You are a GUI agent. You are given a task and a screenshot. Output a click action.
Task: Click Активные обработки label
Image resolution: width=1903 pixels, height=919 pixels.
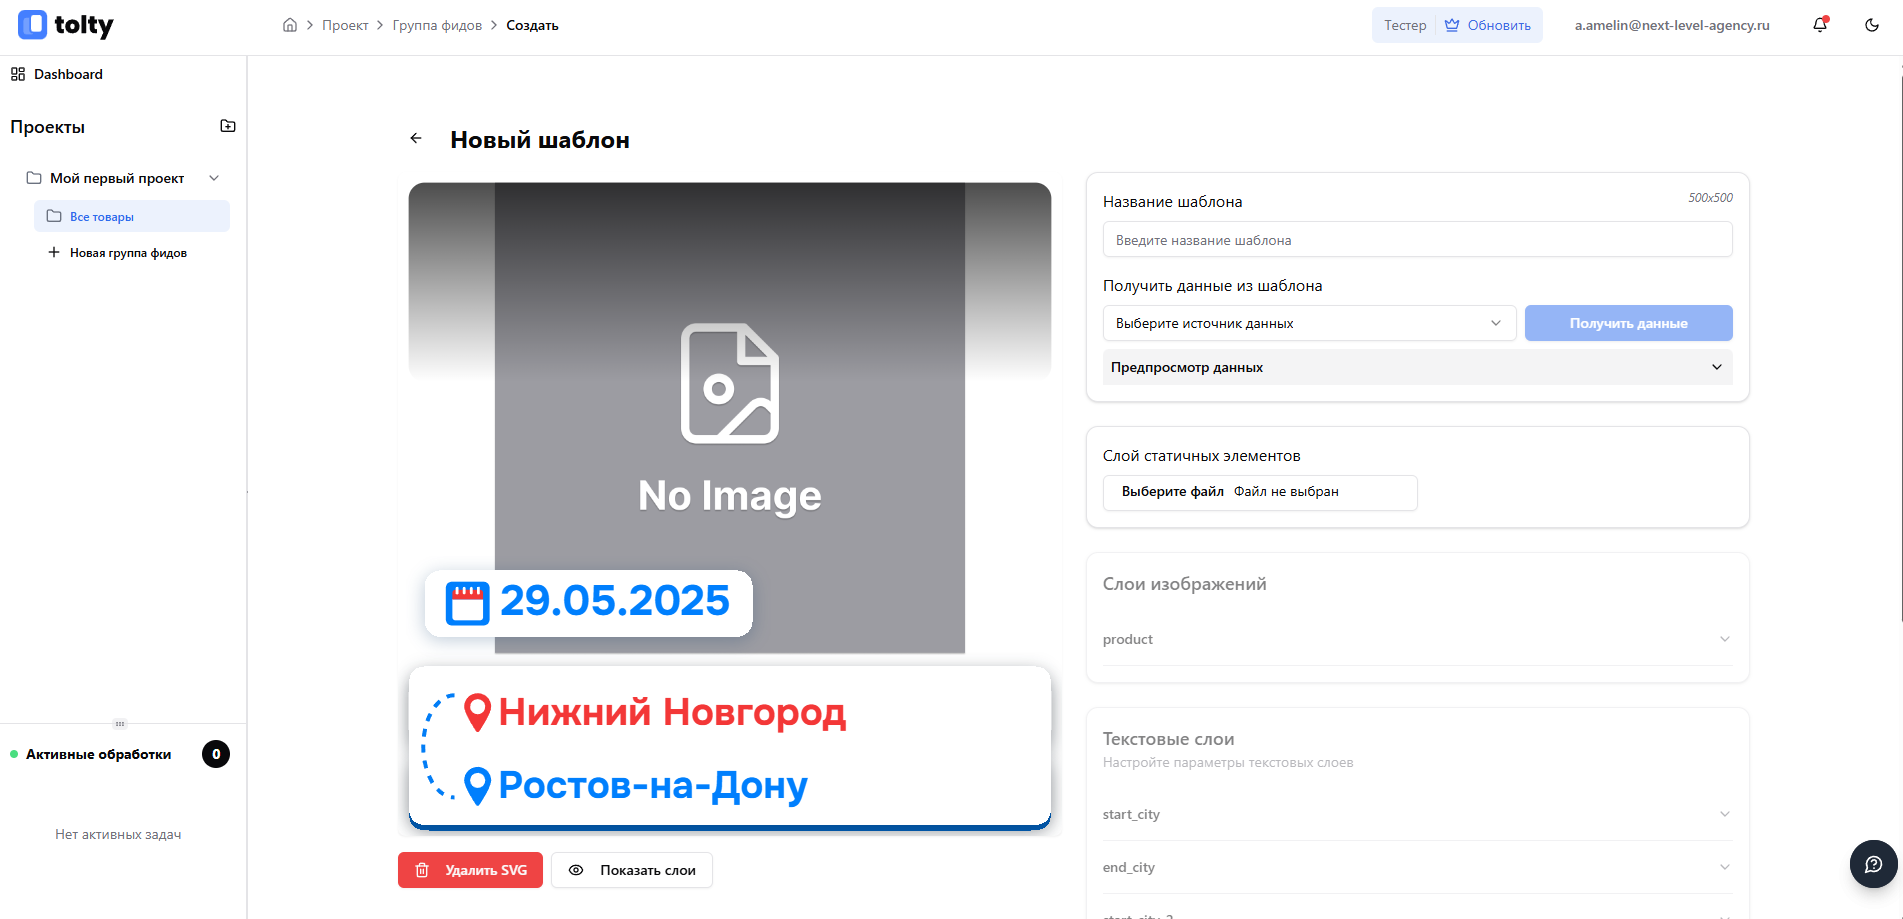tap(98, 754)
